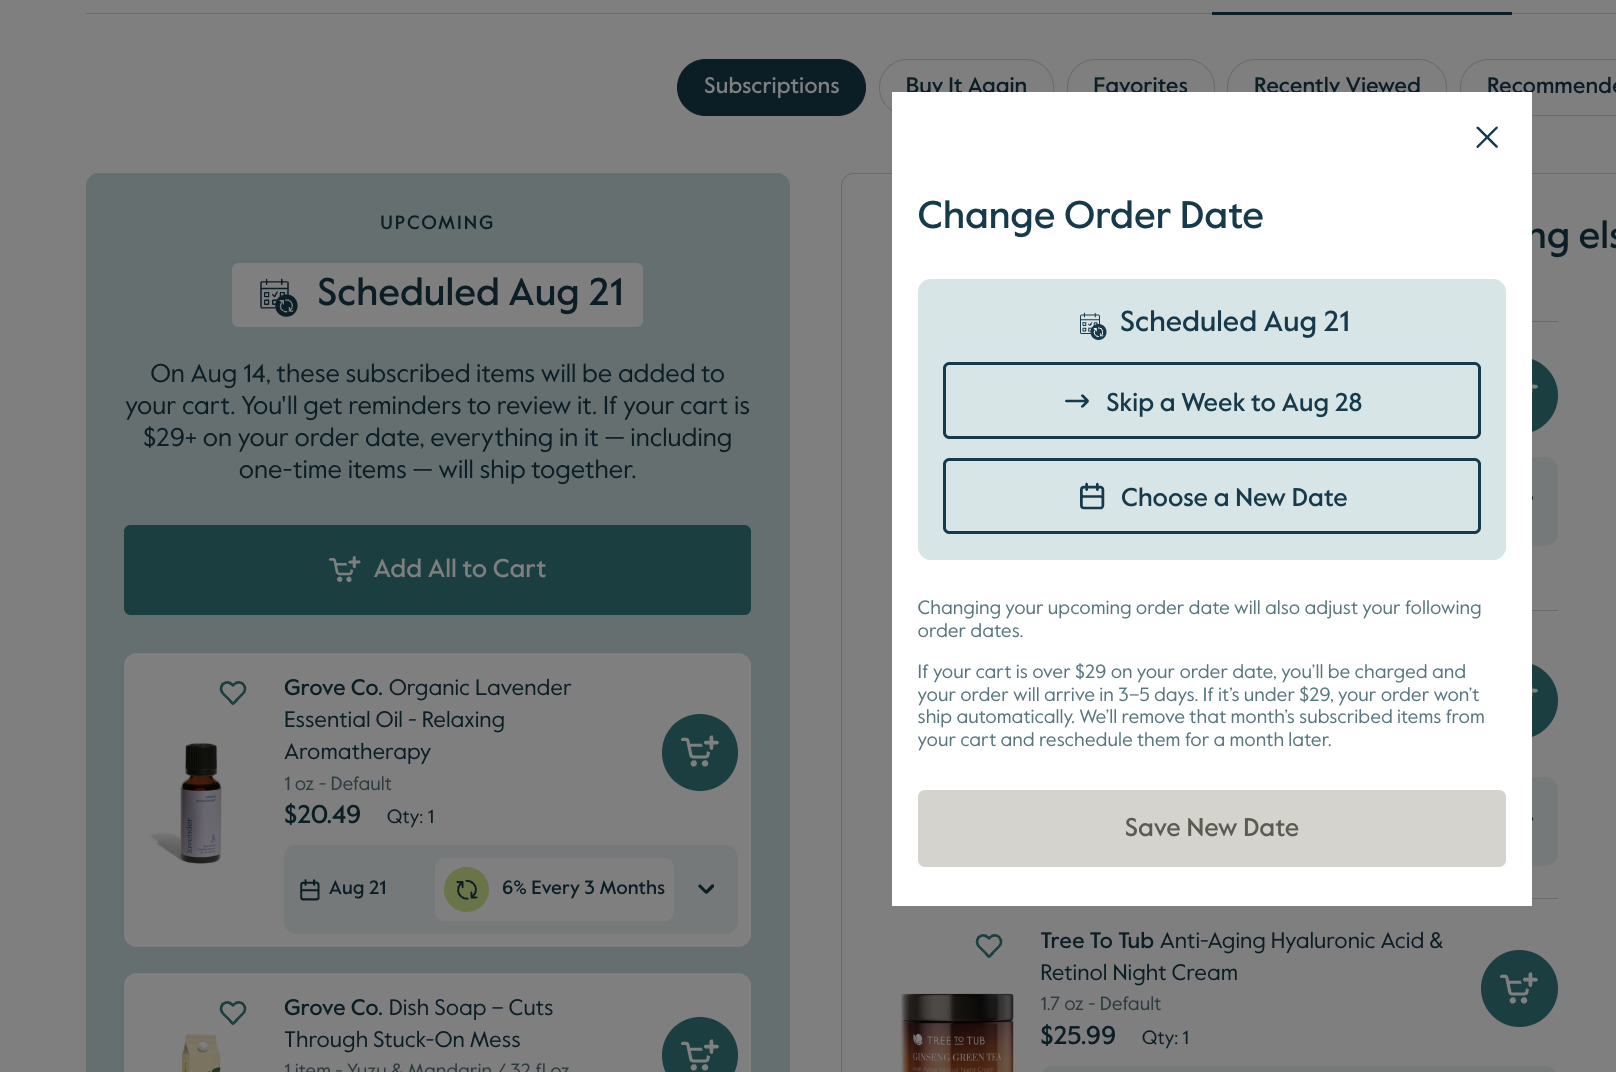Open the 6% Every 3 Months frequency selector
This screenshot has height=1072, width=1616.
click(554, 889)
